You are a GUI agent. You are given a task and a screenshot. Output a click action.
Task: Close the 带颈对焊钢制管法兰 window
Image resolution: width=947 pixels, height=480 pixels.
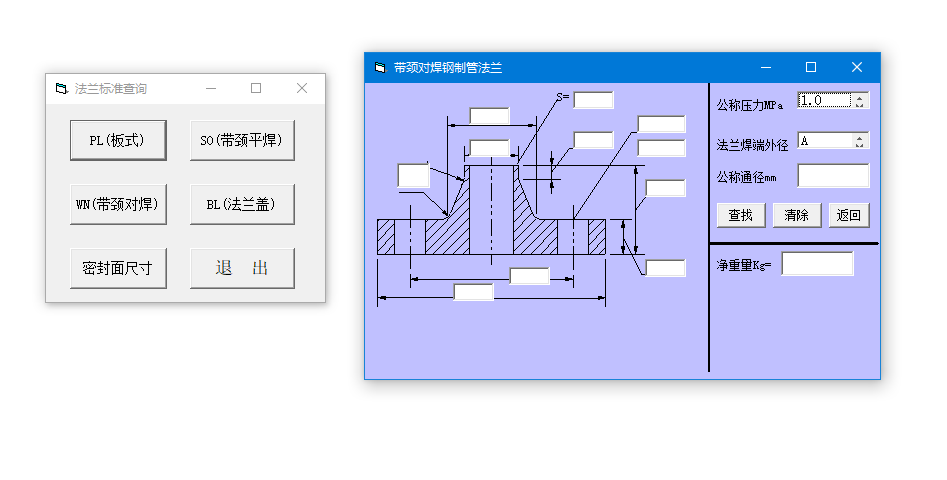(x=856, y=68)
